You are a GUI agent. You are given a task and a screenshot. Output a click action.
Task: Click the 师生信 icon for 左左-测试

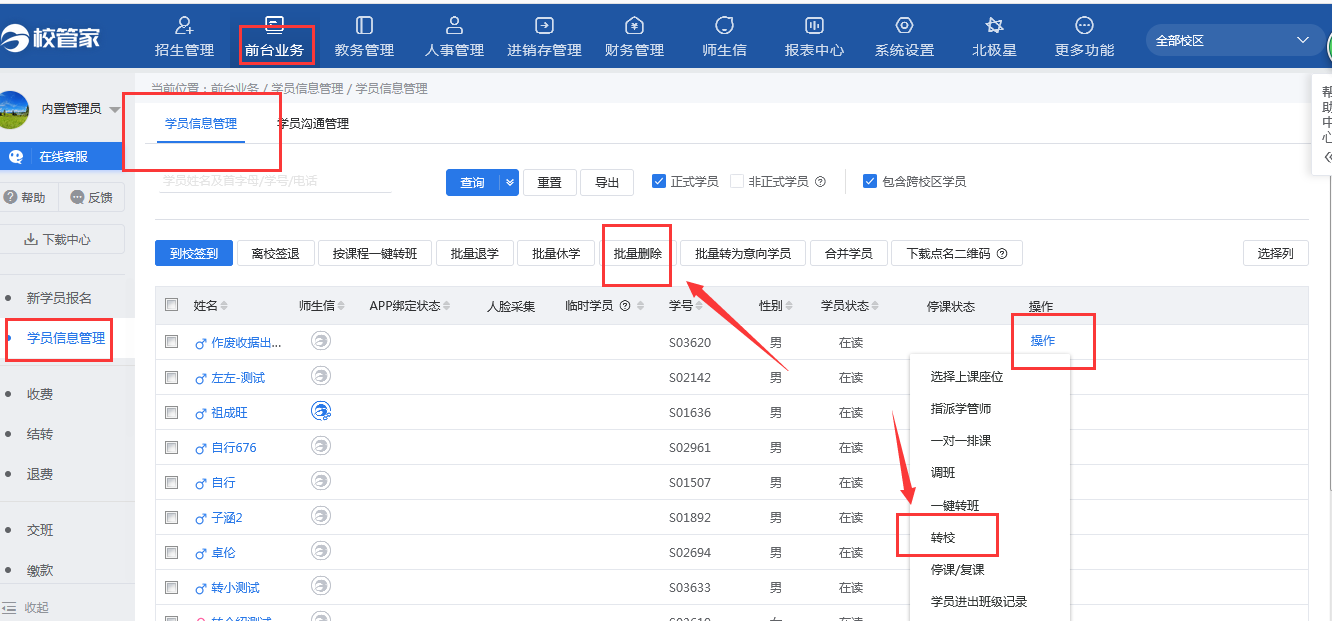coord(321,376)
